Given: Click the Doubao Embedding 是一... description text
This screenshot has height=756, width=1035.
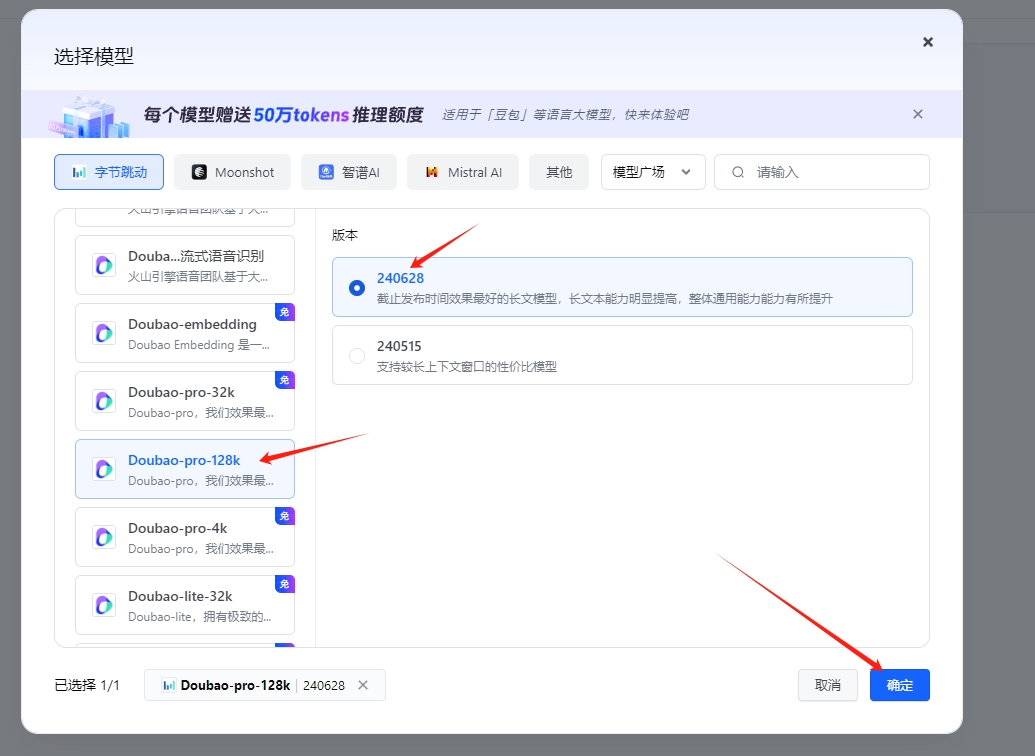Looking at the screenshot, I should (x=199, y=345).
